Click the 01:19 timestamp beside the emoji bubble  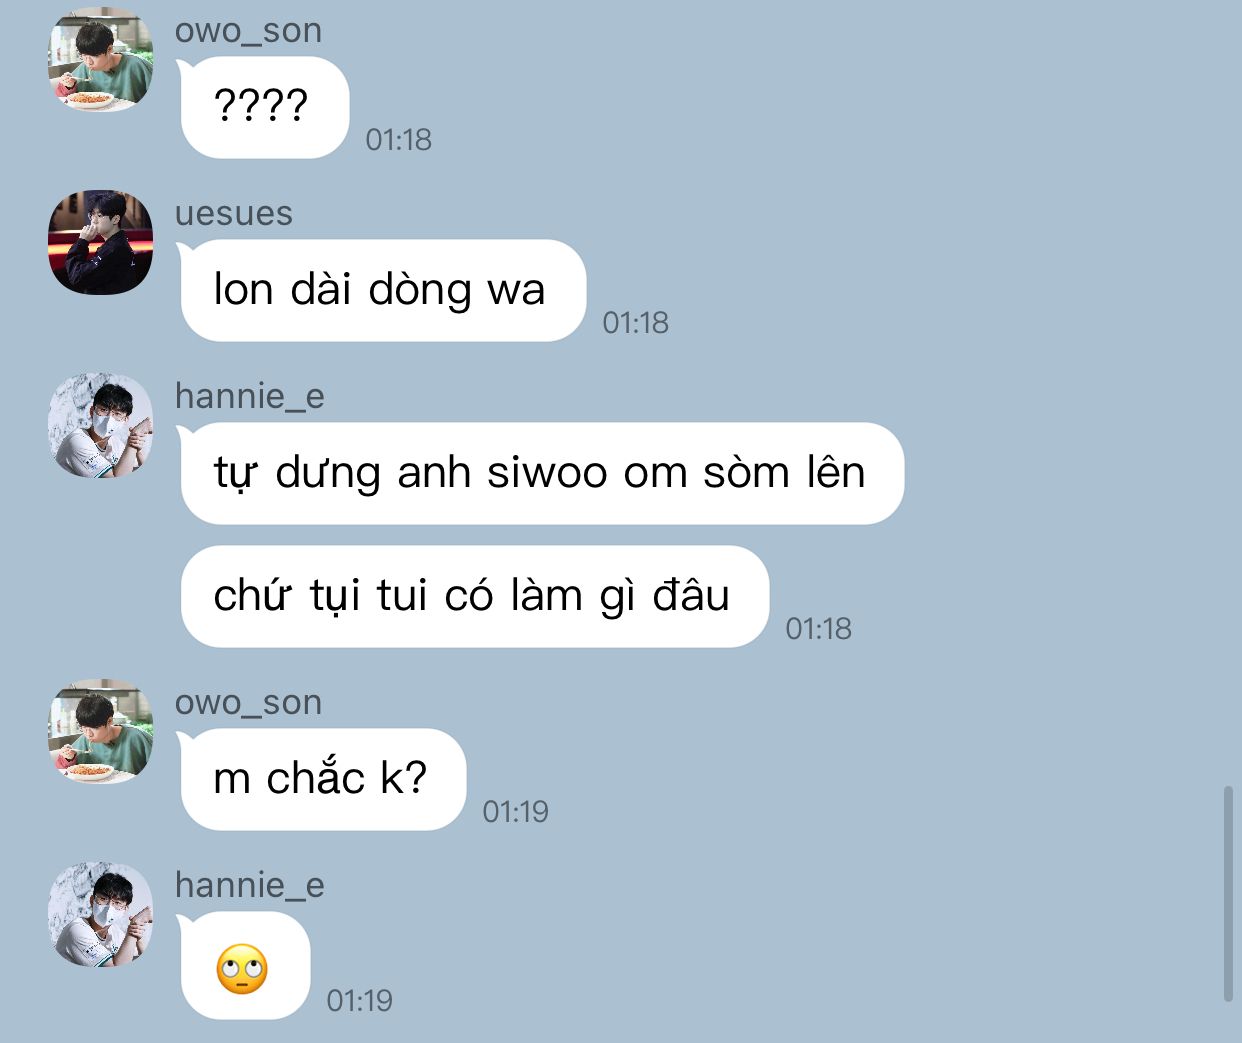pyautogui.click(x=360, y=1000)
